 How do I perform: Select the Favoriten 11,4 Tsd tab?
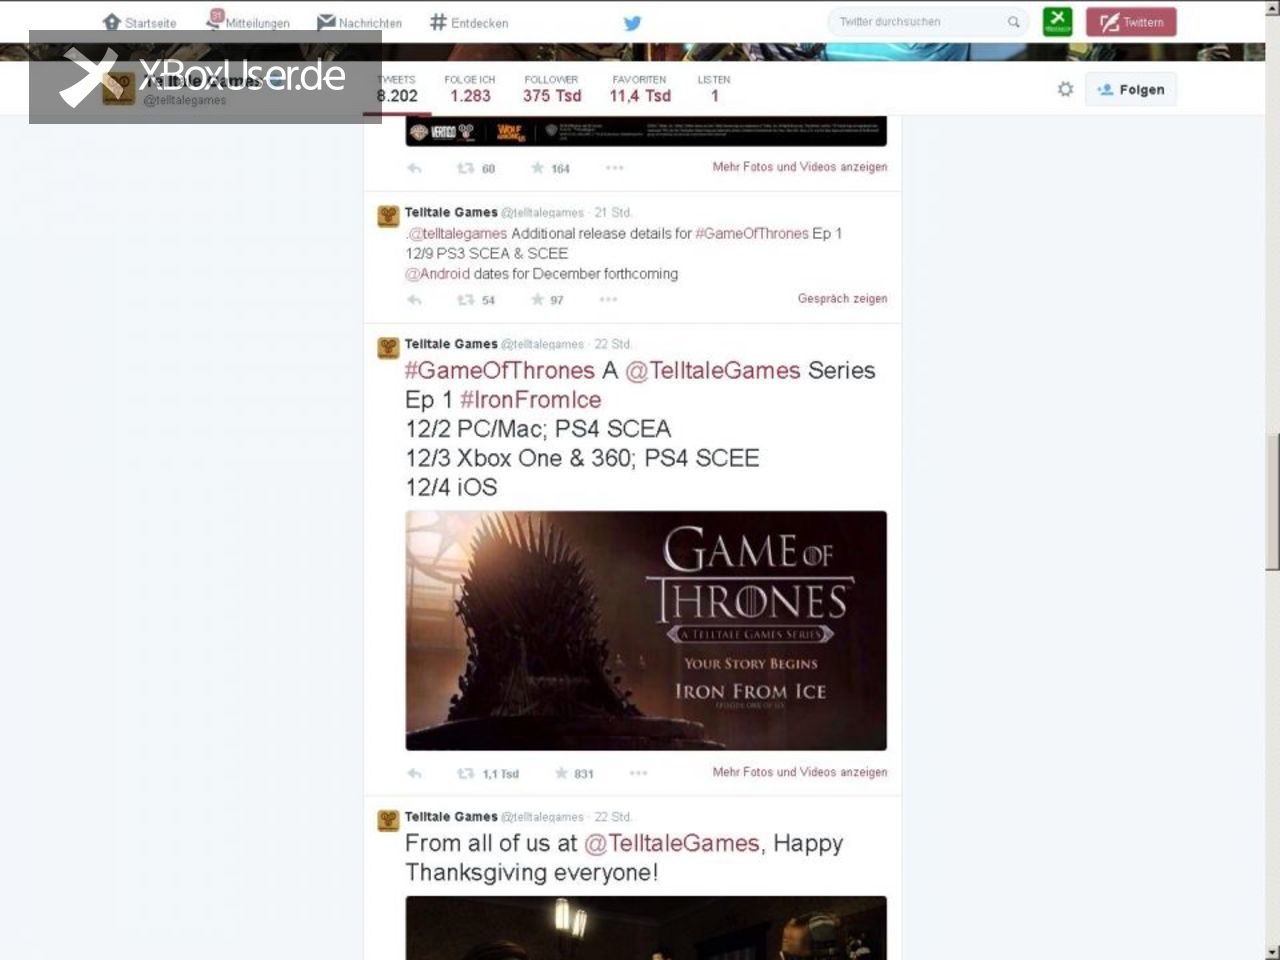point(640,89)
